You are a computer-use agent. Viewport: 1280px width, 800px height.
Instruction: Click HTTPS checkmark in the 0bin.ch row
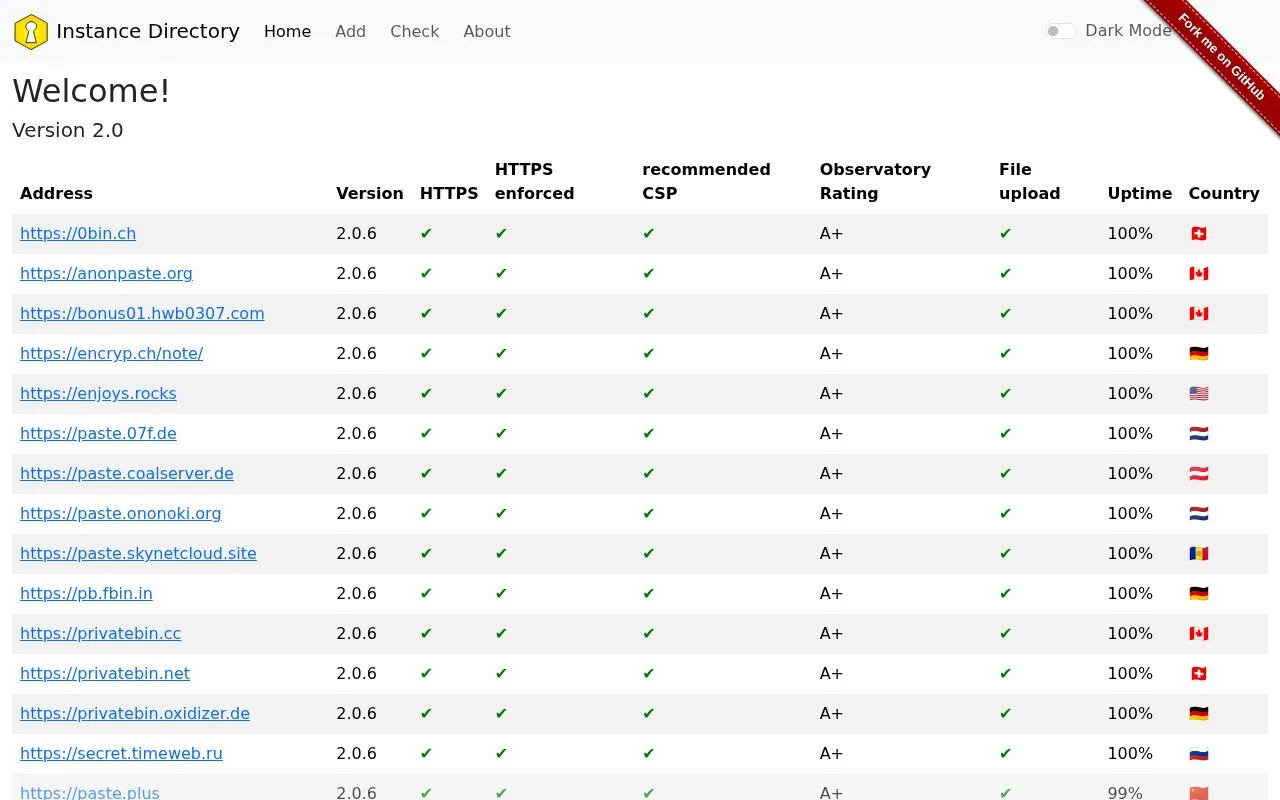(x=426, y=233)
